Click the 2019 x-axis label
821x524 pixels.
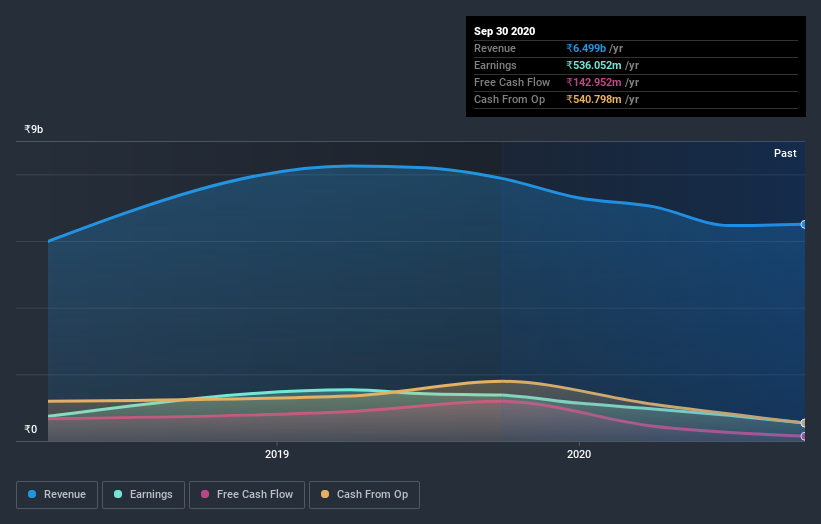(276, 454)
